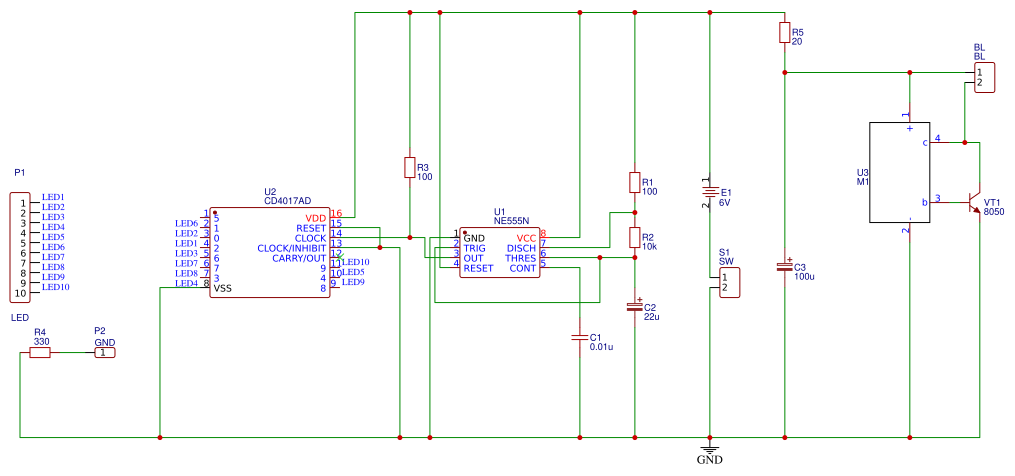Screen dimensions: 1015x476
Task: Click the TRIG pin label on U1
Action: (x=474, y=248)
